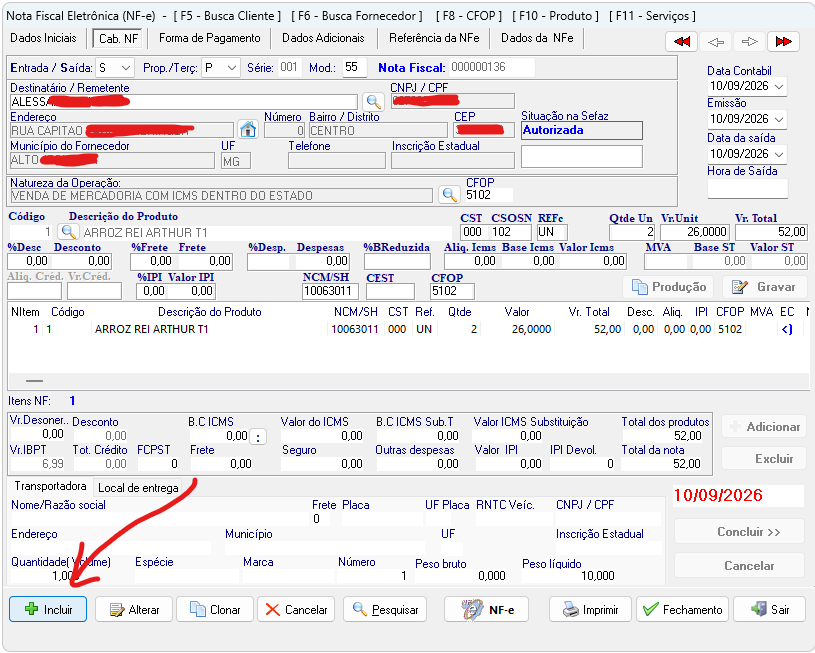815x653 pixels.
Task: Open the Data Contabil date picker
Action: tap(779, 86)
